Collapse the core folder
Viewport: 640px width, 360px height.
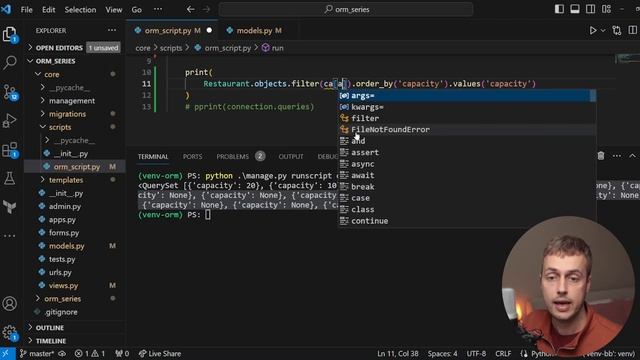(51, 75)
